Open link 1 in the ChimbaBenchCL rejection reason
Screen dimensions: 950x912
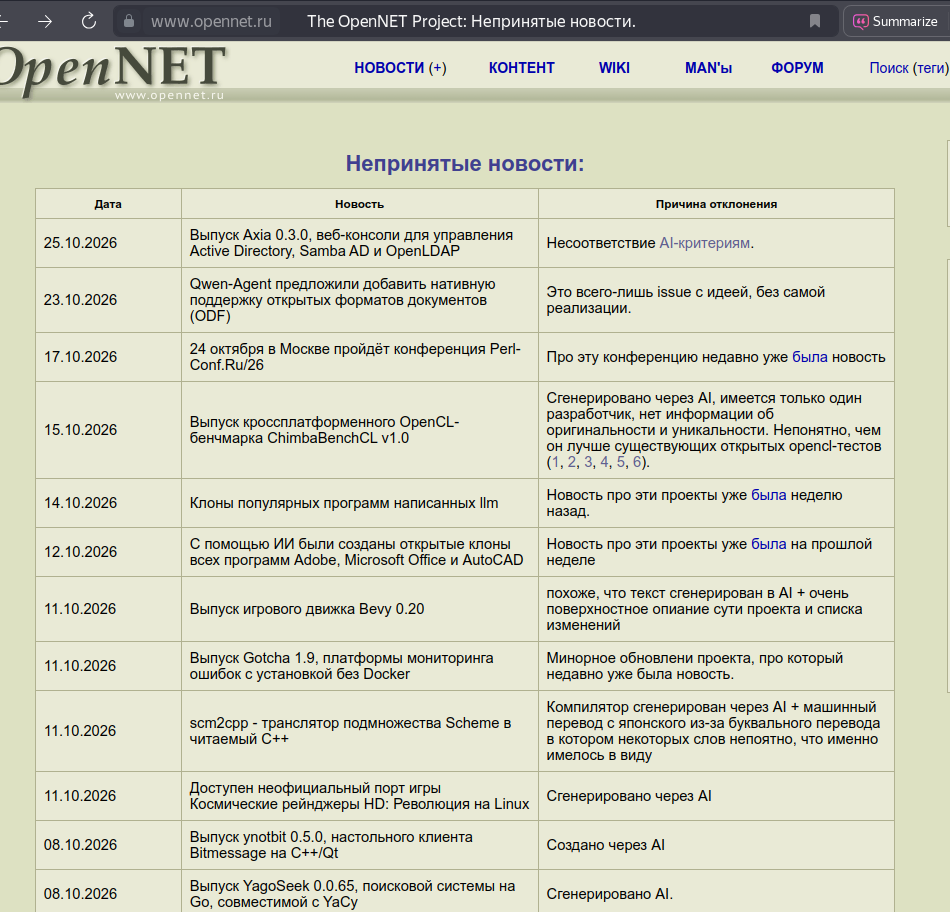tap(555, 462)
